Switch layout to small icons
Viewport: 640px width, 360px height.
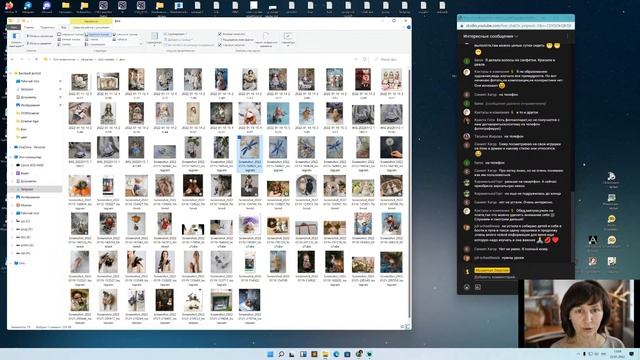point(70,39)
